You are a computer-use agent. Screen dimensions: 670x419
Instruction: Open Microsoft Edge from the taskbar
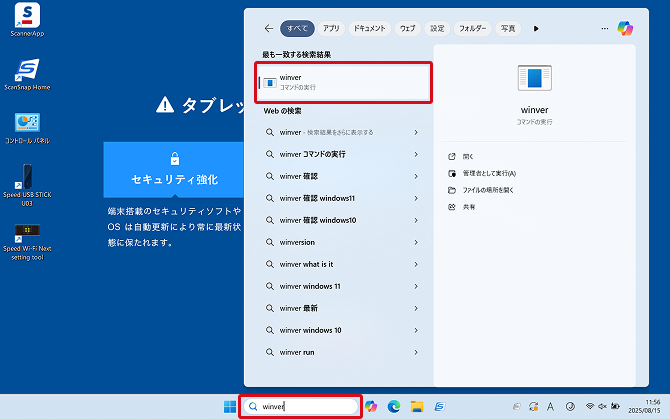394,406
